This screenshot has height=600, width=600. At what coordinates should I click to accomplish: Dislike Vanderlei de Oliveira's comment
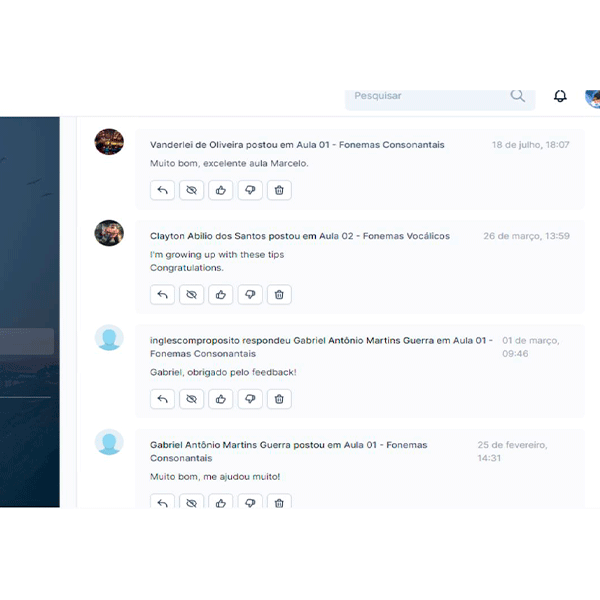[x=250, y=190]
